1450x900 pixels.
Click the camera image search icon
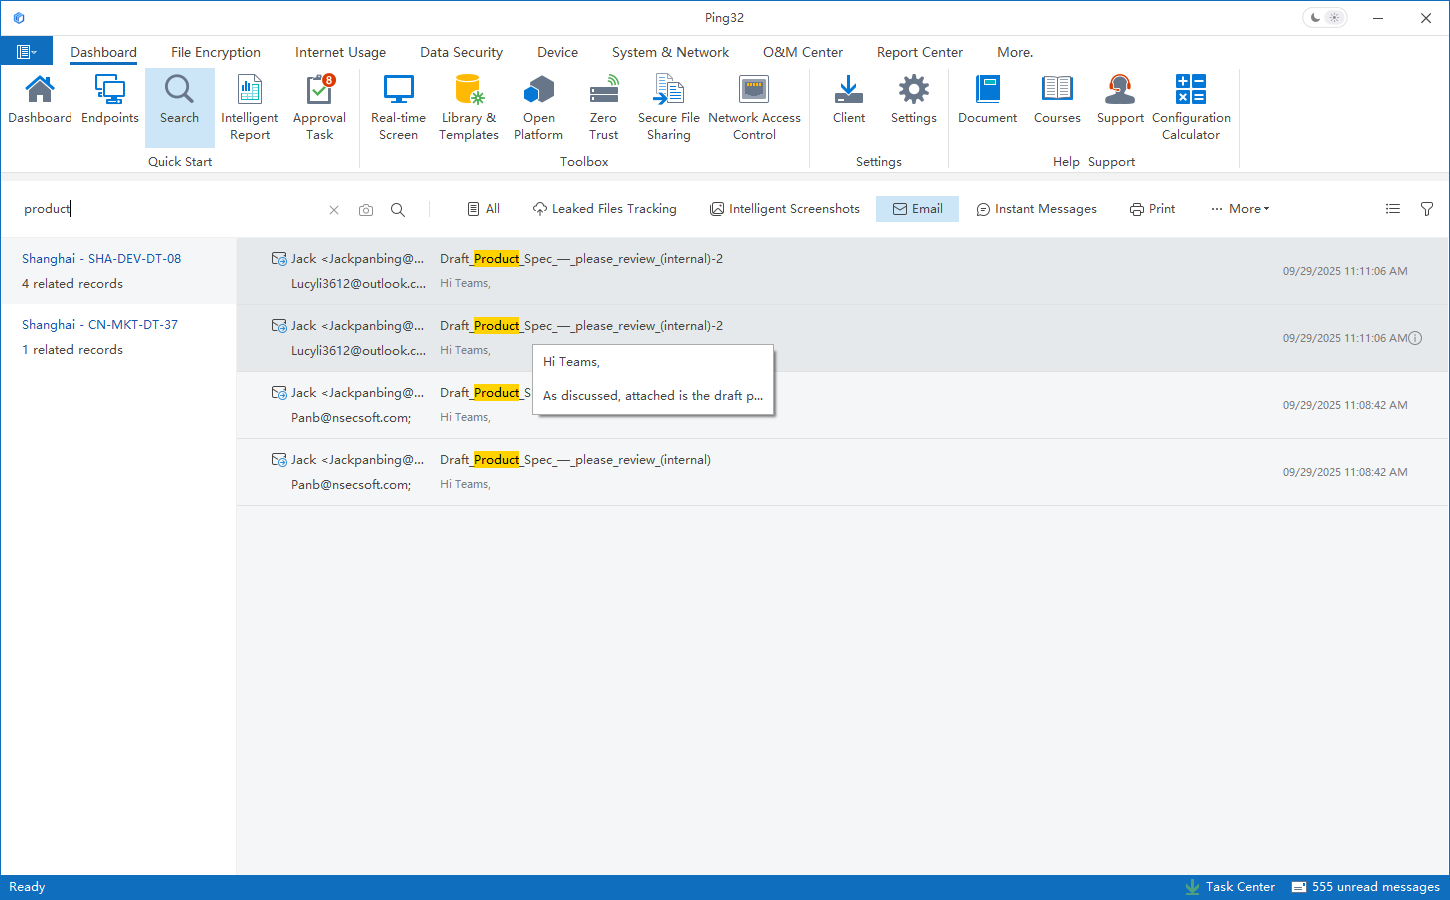(366, 210)
